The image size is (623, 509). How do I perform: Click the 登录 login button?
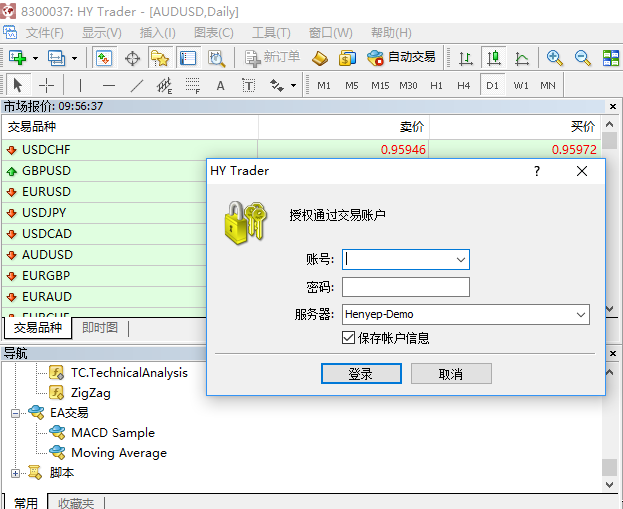(x=361, y=374)
